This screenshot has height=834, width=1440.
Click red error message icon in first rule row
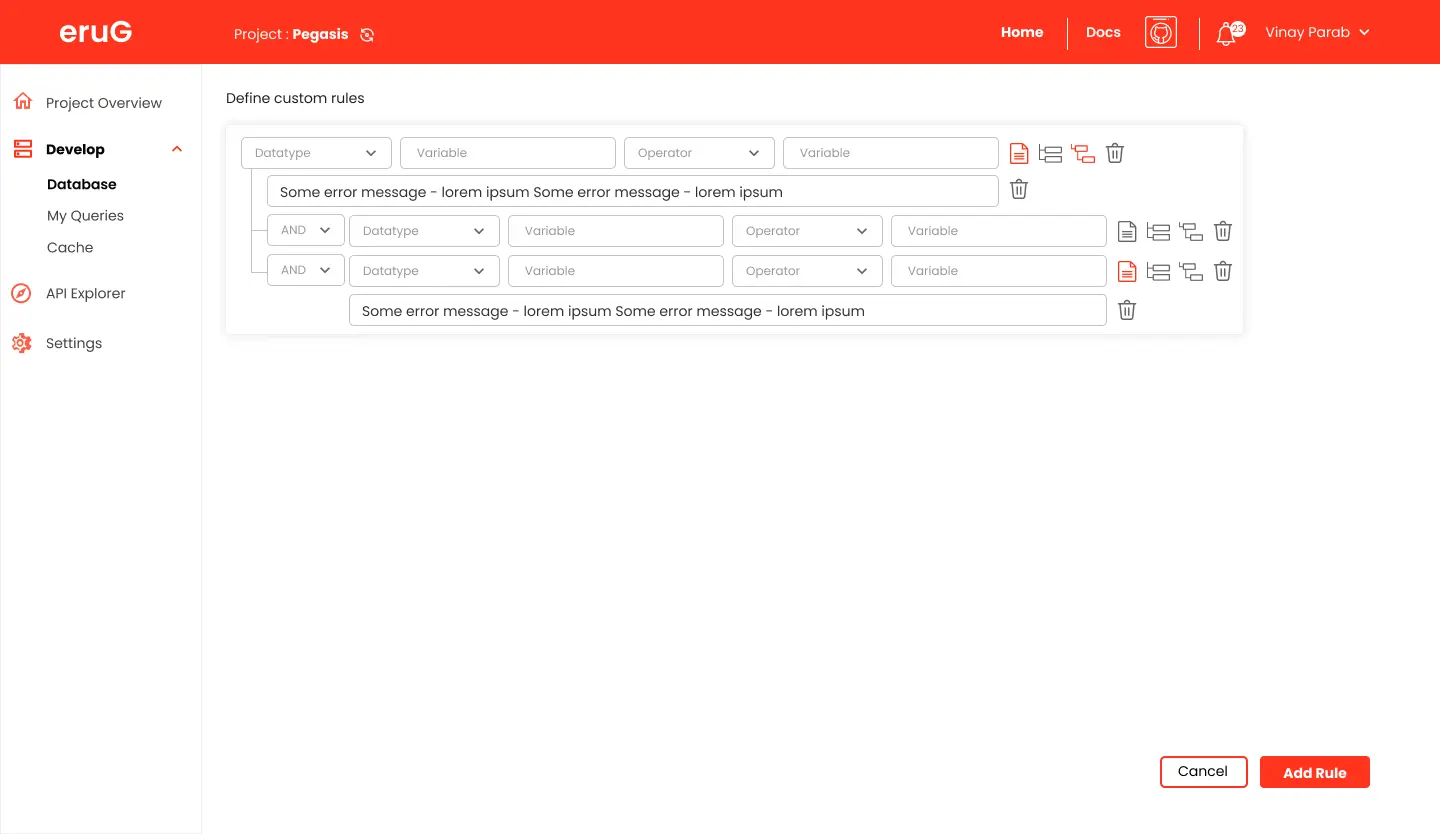(1018, 153)
